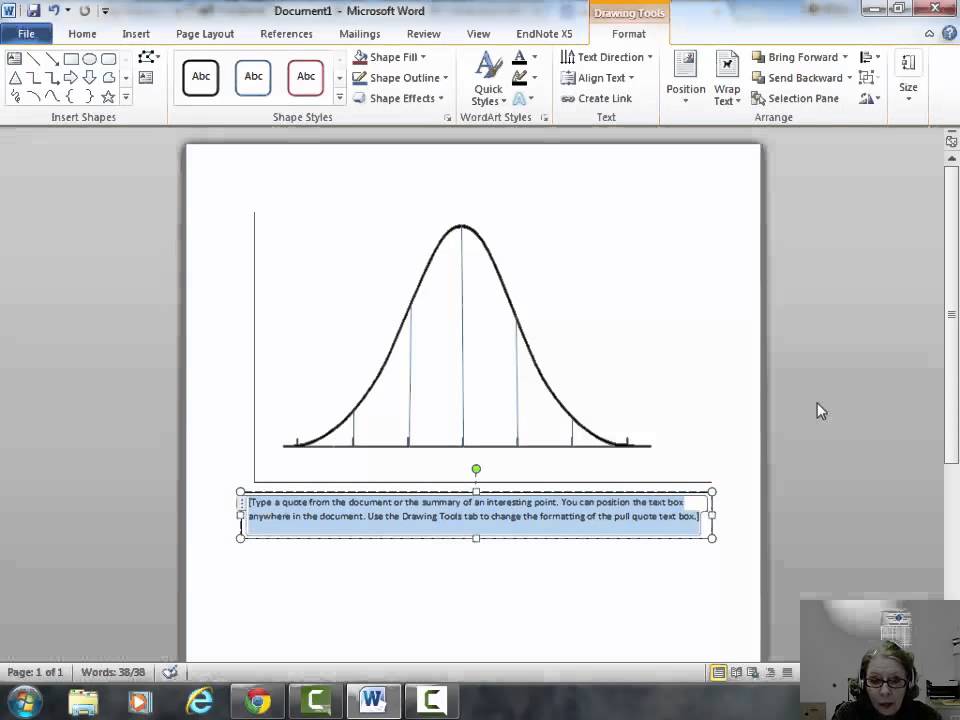Click the Create Link button
This screenshot has width=960, height=720.
[x=596, y=98]
